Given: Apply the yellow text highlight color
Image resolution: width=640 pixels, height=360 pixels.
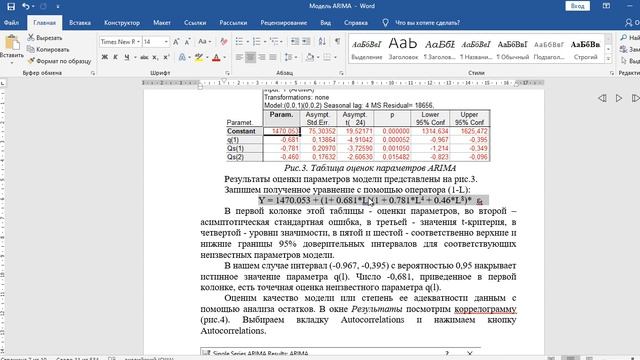Looking at the screenshot, I should pyautogui.click(x=199, y=57).
